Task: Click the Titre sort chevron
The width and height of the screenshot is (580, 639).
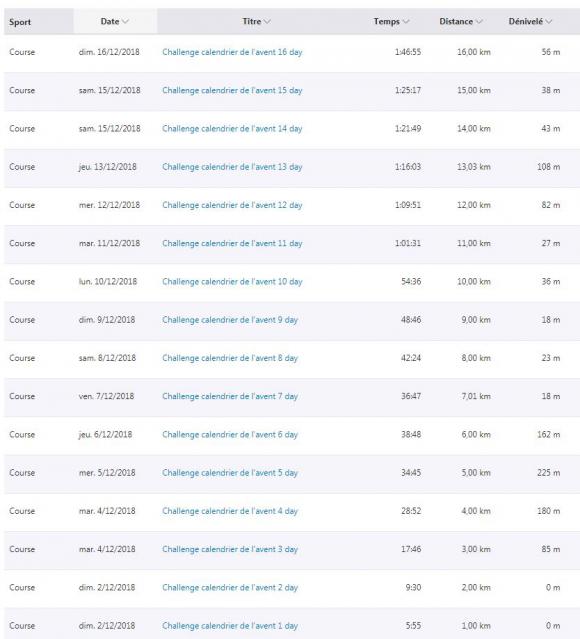Action: point(267,22)
